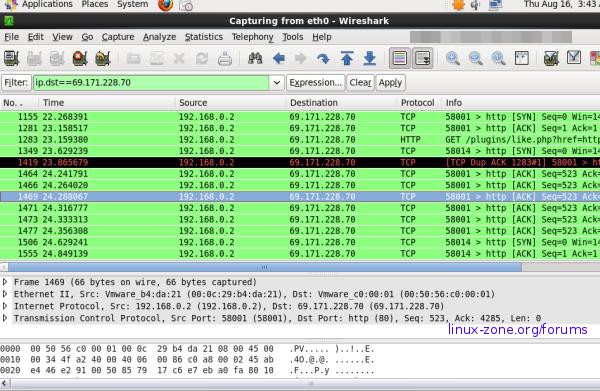Click the Expression... button
This screenshot has height=391, width=600.
pos(315,83)
